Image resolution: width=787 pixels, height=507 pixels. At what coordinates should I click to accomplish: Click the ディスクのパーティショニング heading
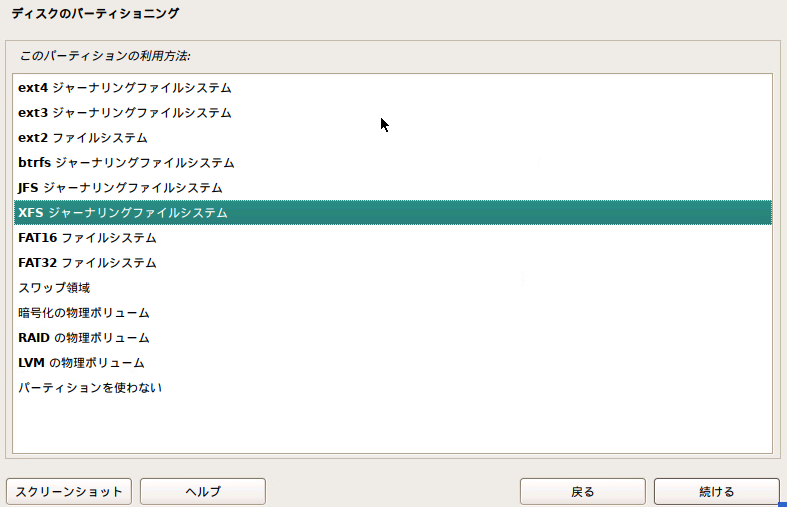(95, 14)
